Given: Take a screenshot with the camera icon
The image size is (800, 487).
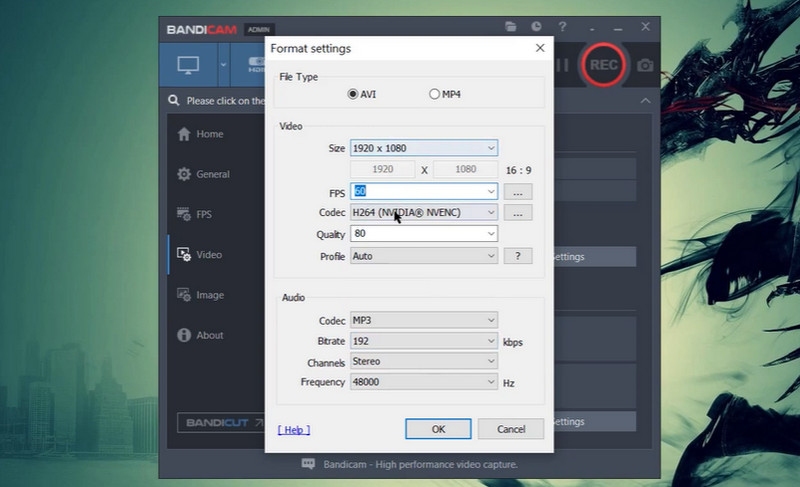Looking at the screenshot, I should [x=645, y=65].
